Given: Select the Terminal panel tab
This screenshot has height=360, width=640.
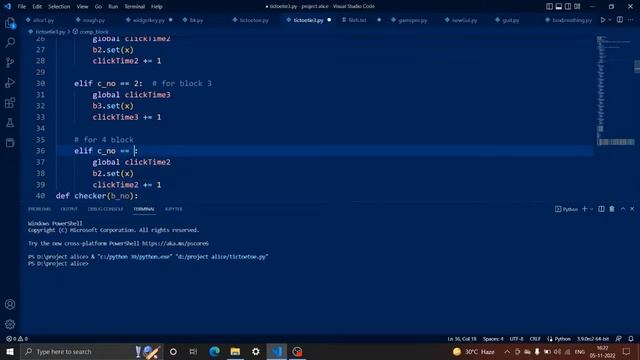Looking at the screenshot, I should point(144,209).
